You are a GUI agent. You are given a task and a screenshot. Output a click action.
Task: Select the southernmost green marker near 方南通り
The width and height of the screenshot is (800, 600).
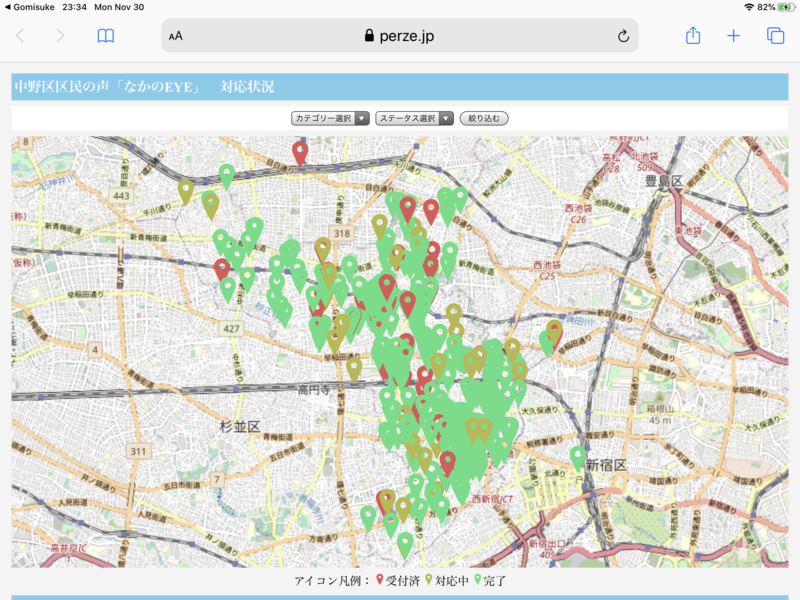[405, 544]
